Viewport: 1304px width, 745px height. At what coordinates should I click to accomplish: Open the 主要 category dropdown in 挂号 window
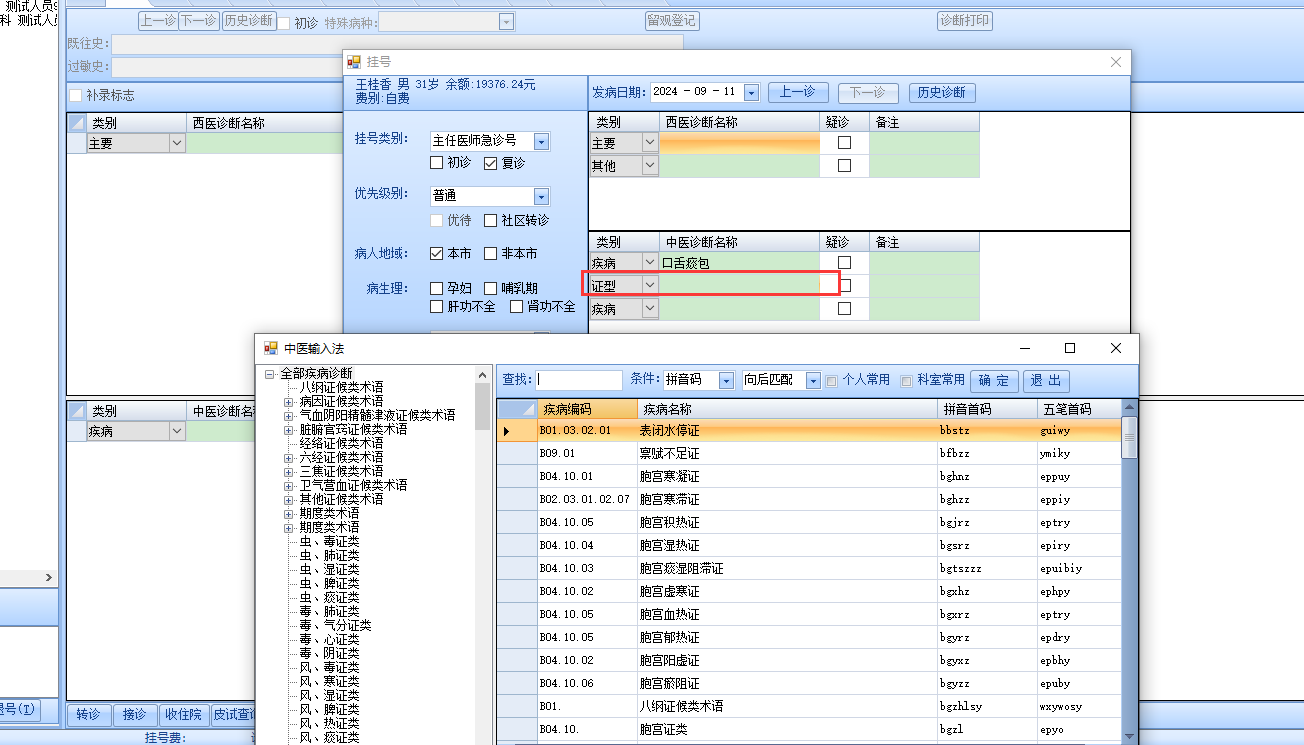[650, 143]
